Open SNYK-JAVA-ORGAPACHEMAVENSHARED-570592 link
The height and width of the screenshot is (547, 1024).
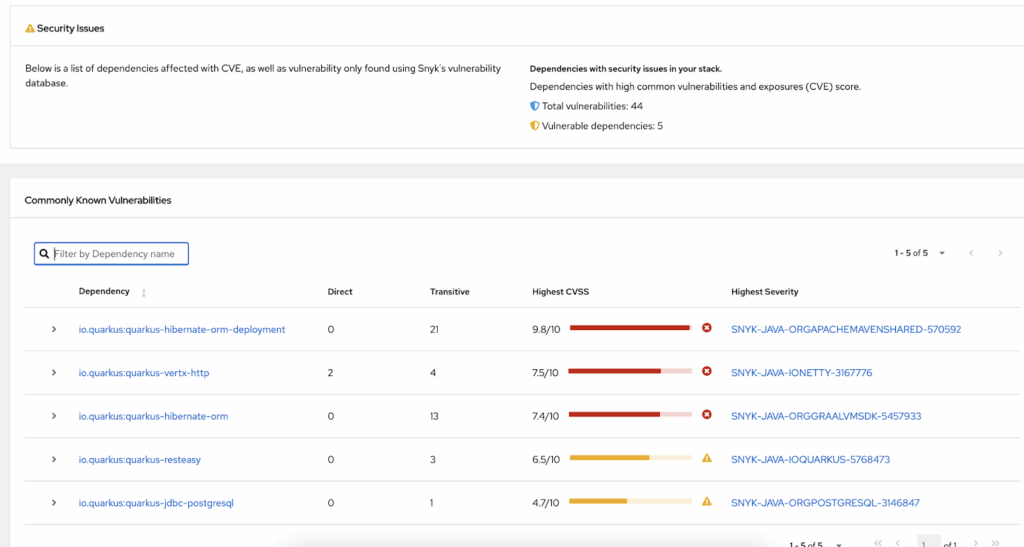point(846,330)
